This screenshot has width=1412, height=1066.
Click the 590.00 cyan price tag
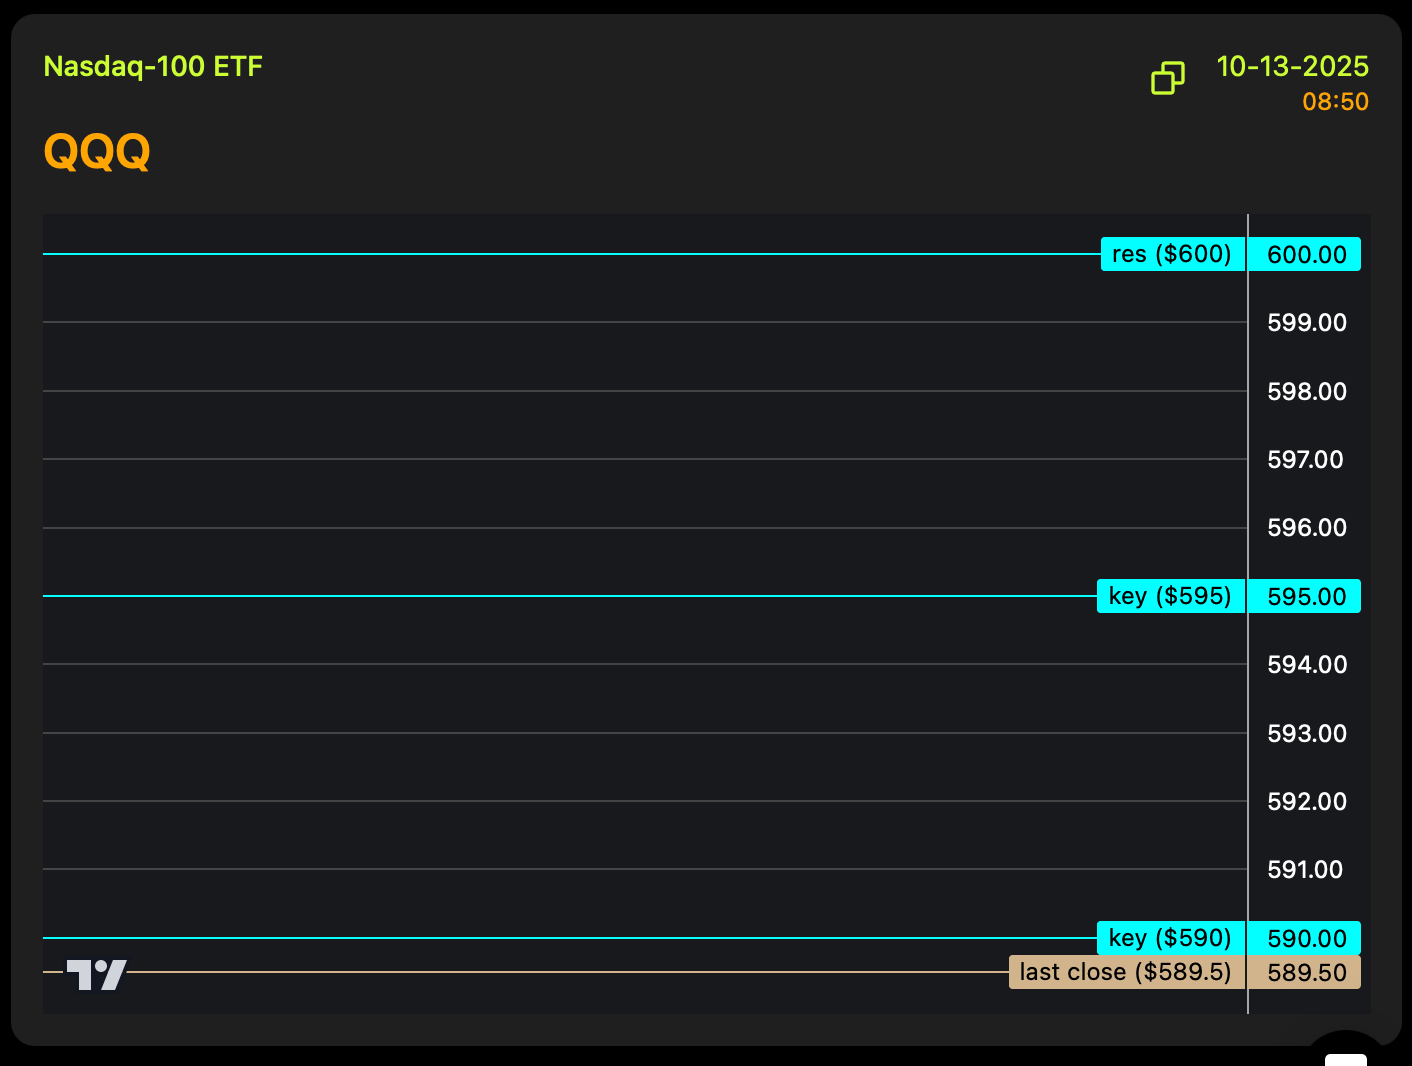(x=1306, y=939)
